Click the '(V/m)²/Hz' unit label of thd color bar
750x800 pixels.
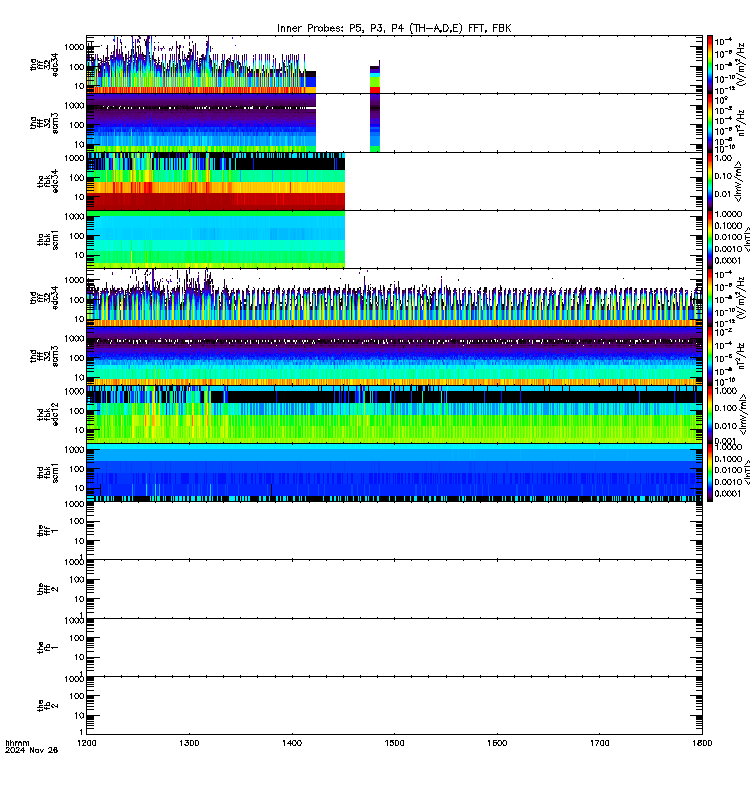click(742, 298)
